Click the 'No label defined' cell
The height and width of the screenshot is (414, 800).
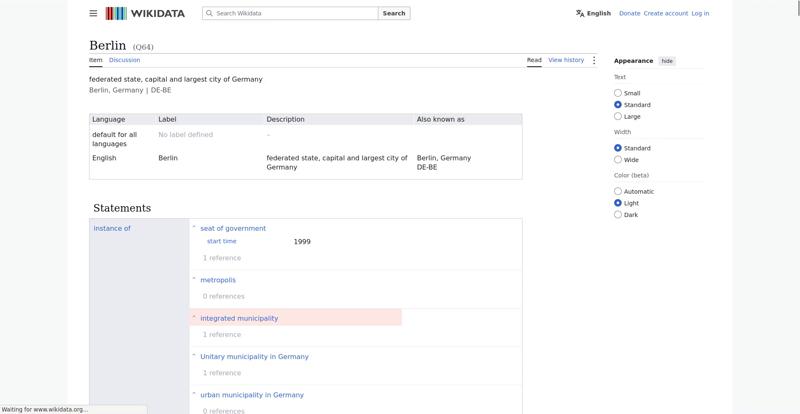(x=186, y=135)
